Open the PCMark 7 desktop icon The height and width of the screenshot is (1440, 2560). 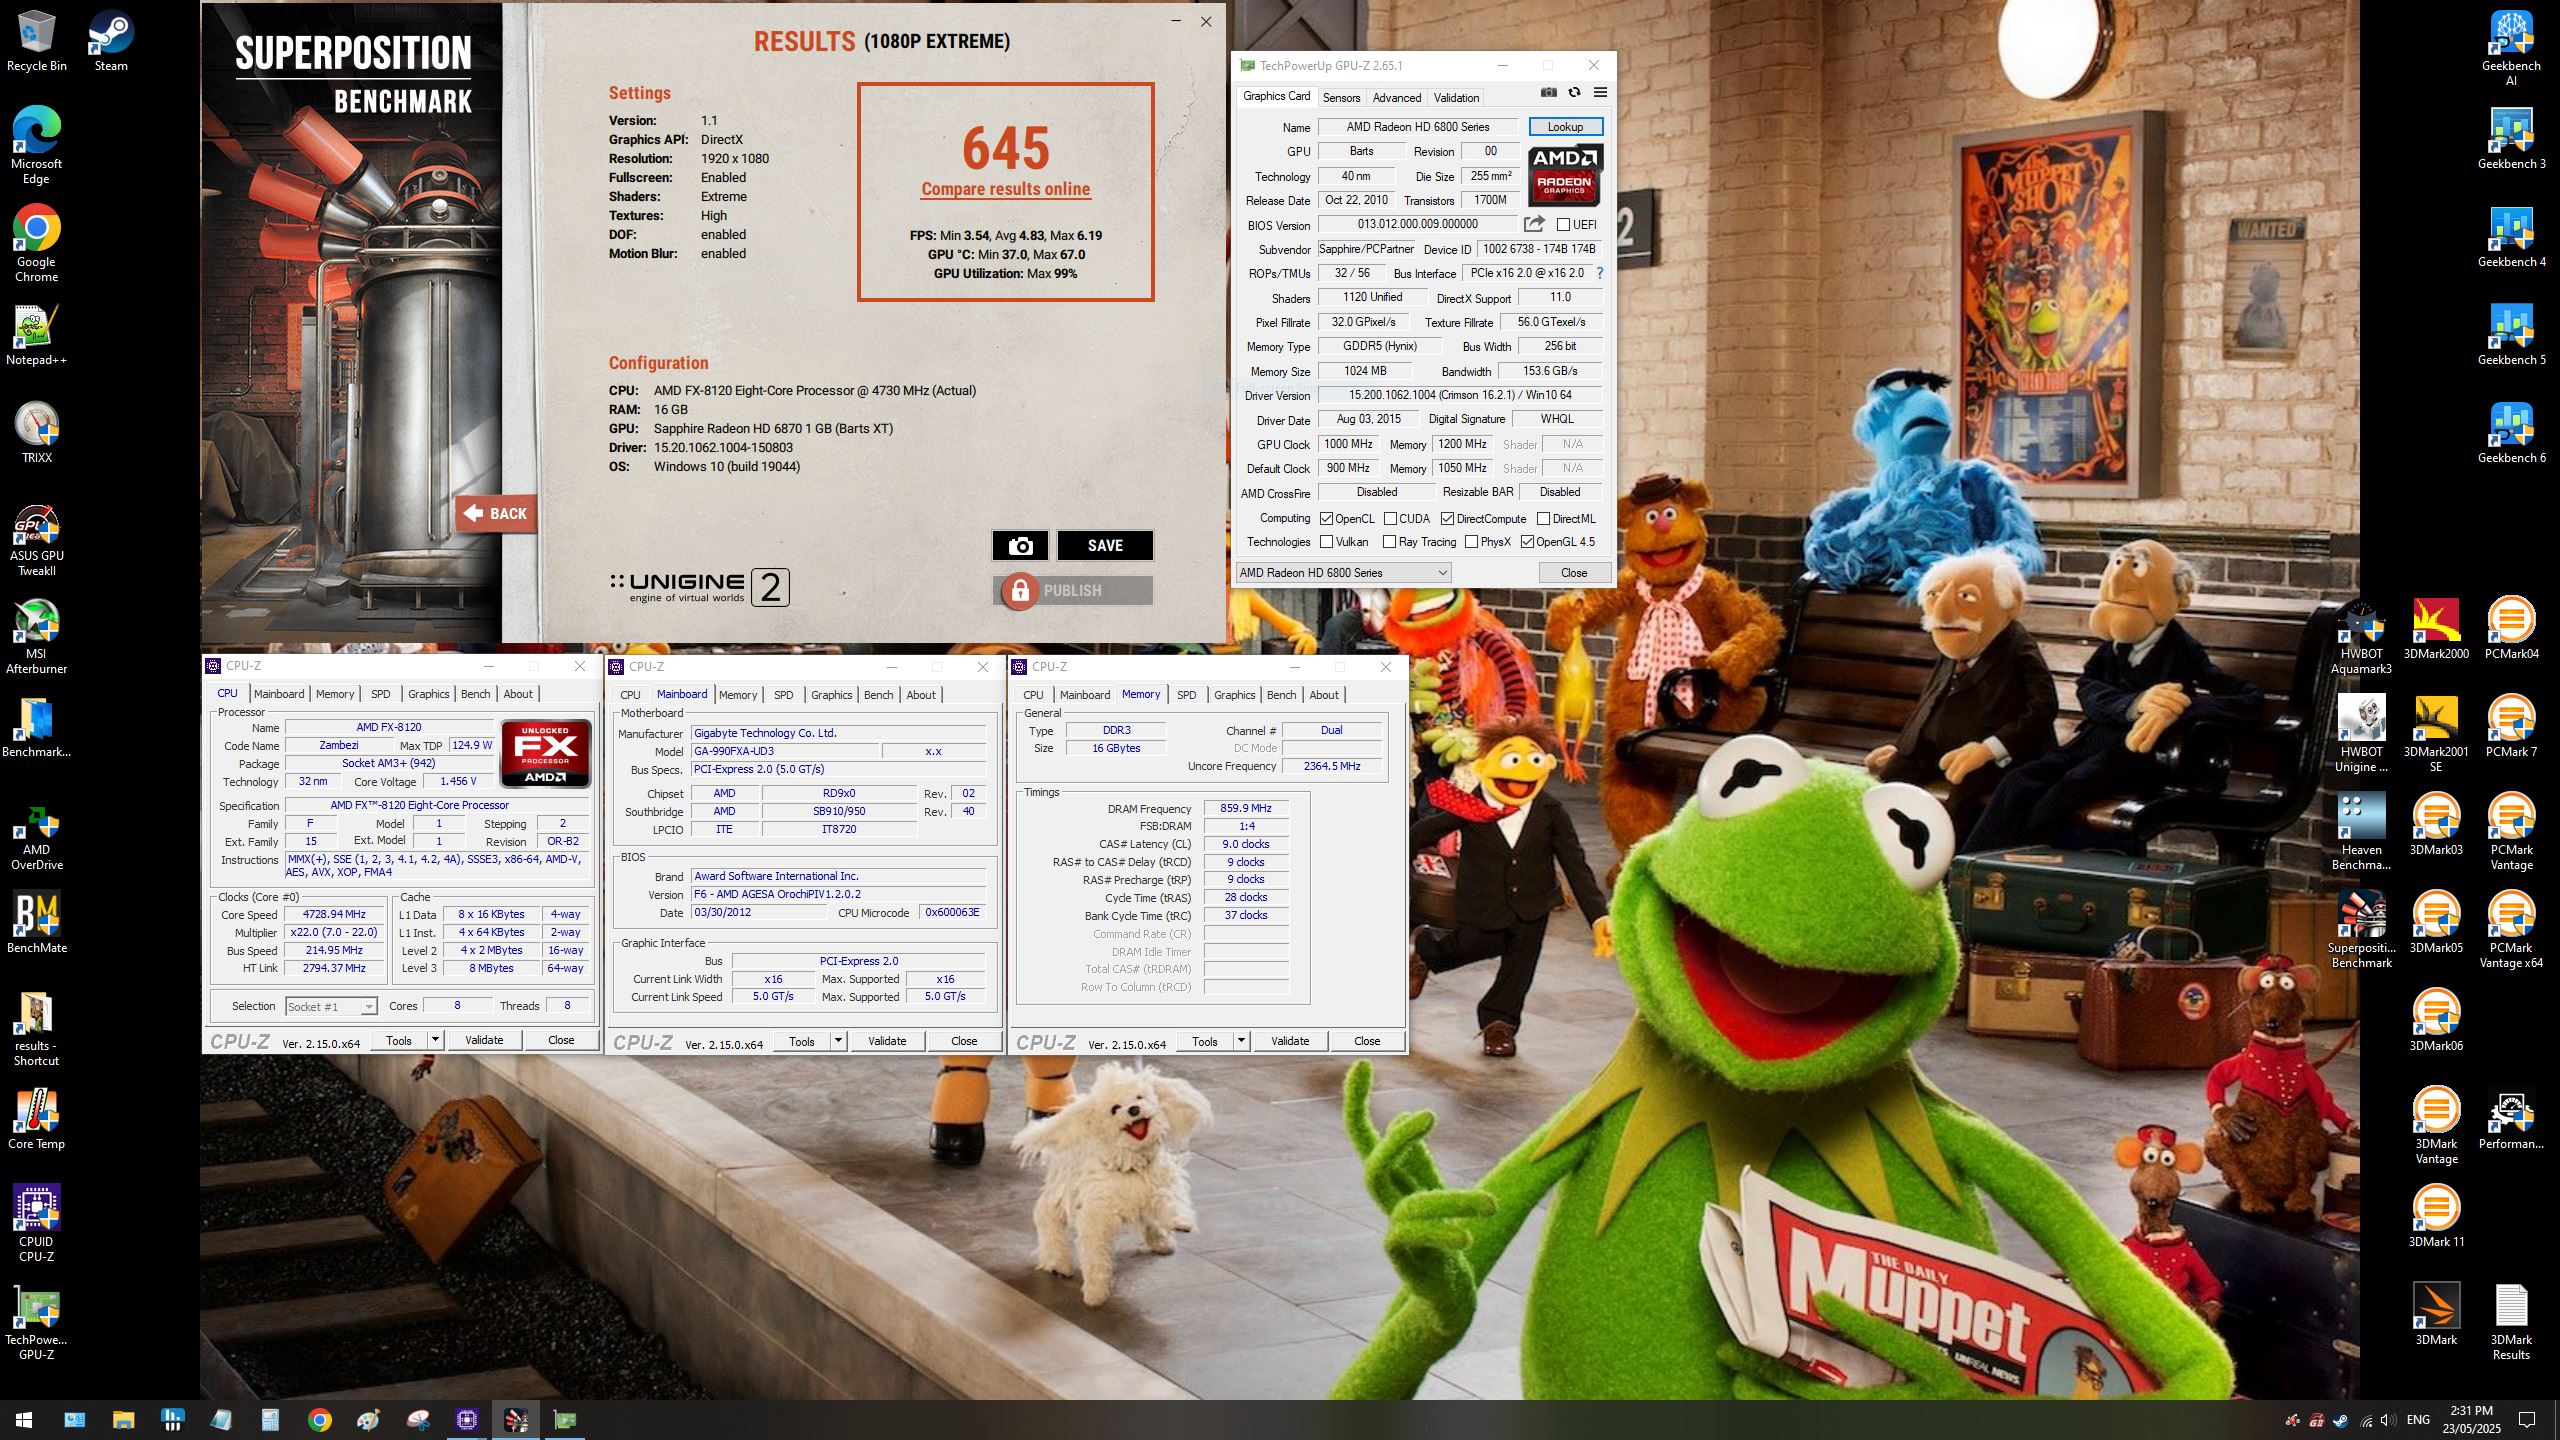pos(2511,727)
